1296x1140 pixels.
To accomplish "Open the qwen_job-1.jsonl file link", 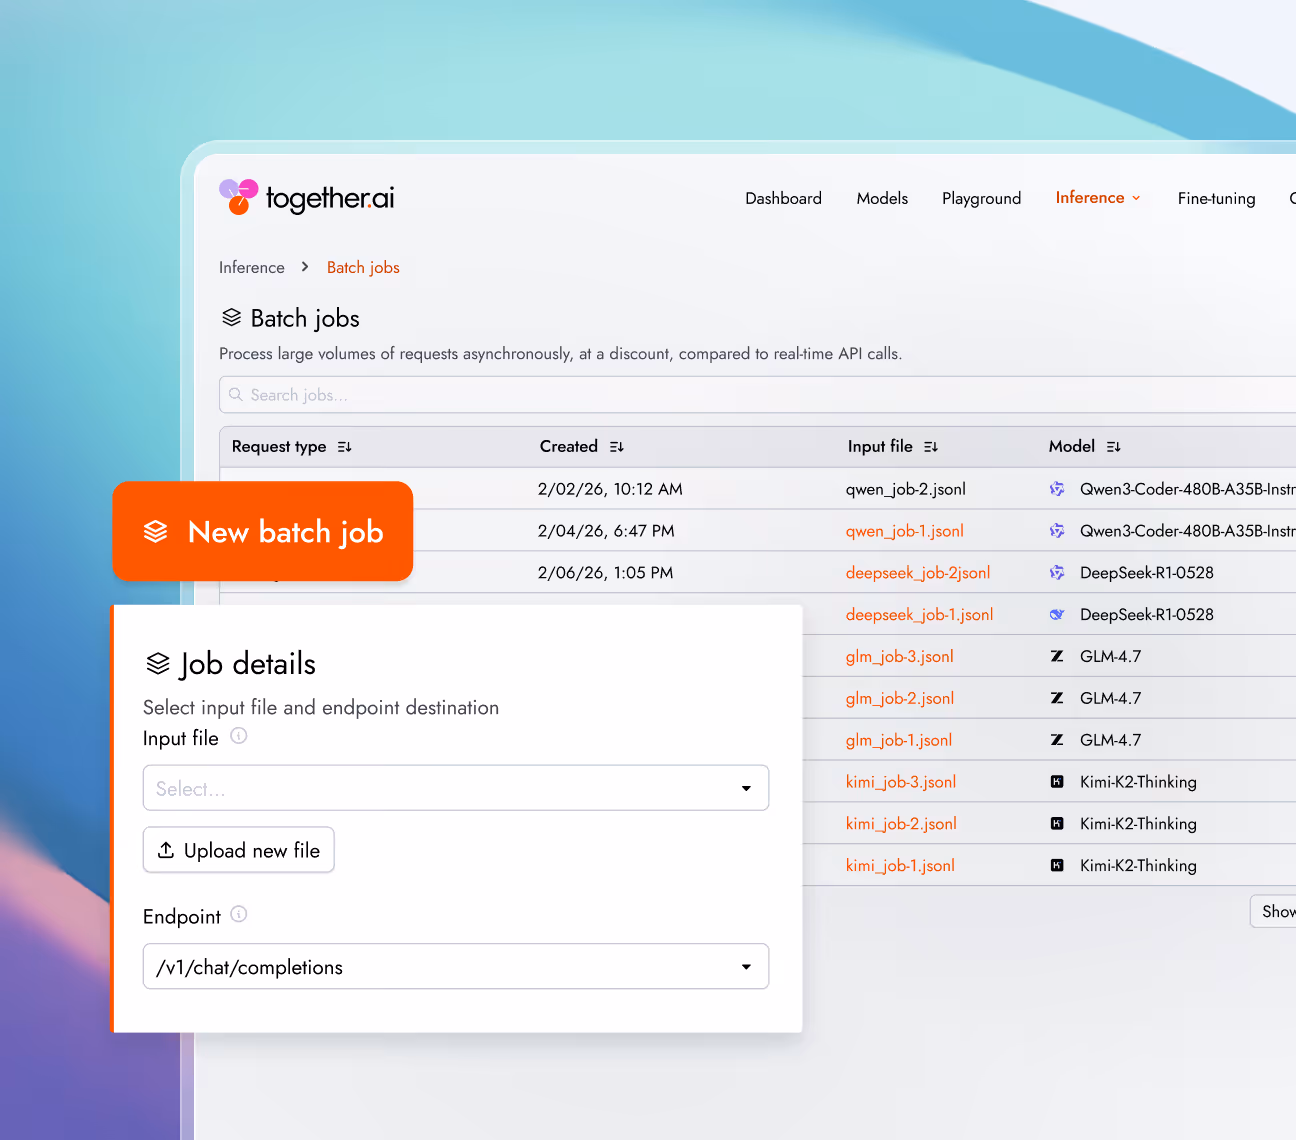I will [905, 531].
